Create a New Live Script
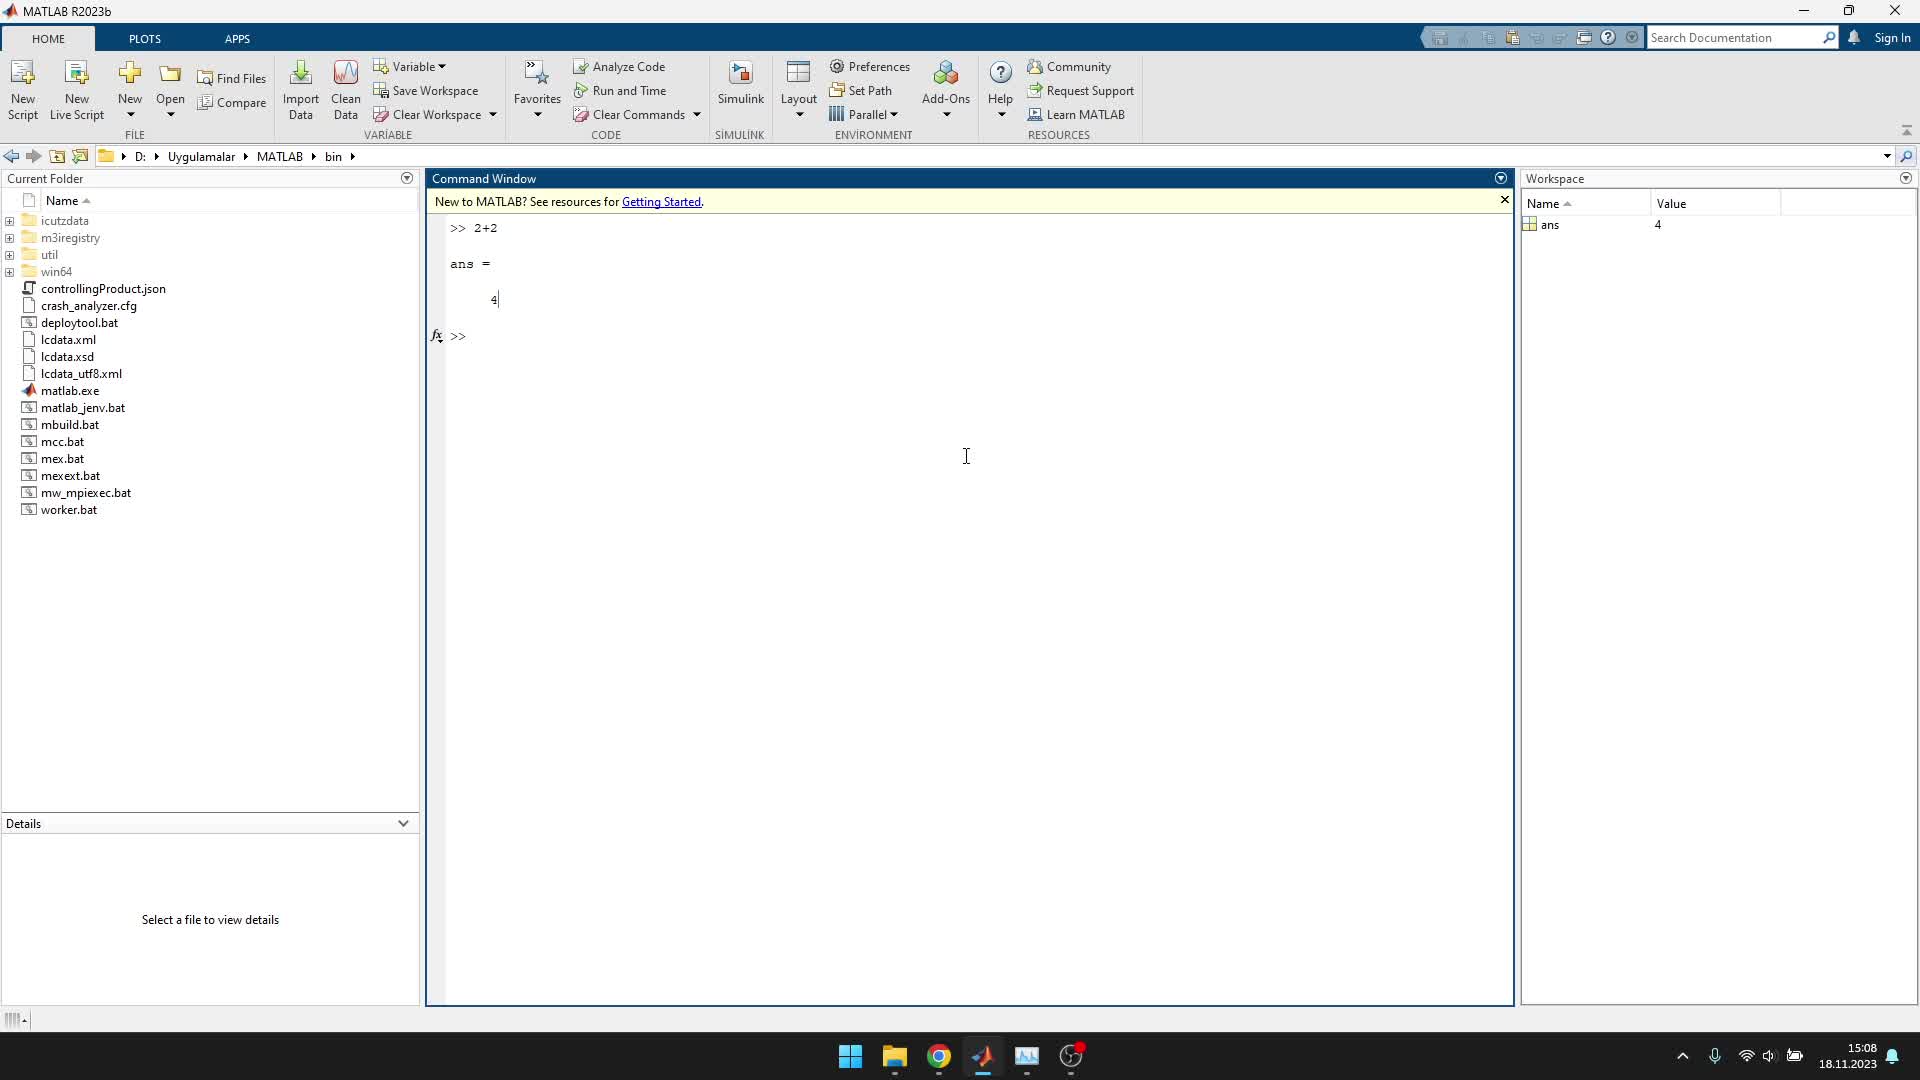Screen dimensions: 1920x1080 click(x=77, y=90)
